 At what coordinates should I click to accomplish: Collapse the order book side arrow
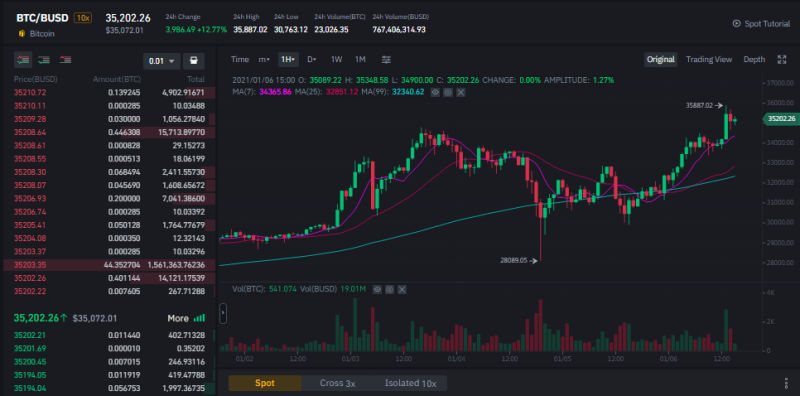click(223, 313)
